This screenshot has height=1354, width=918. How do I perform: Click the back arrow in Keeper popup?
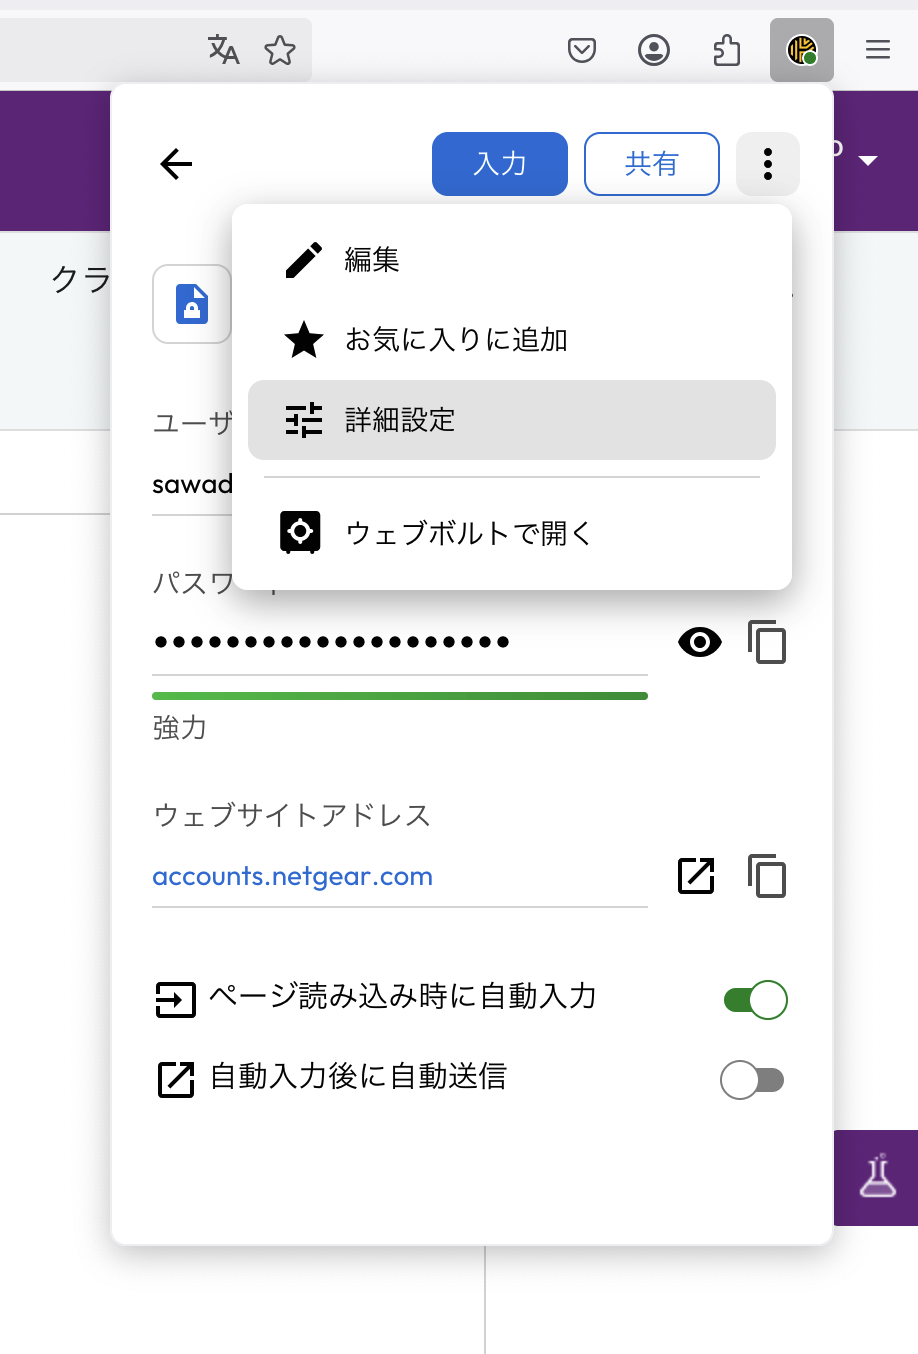[x=176, y=164]
